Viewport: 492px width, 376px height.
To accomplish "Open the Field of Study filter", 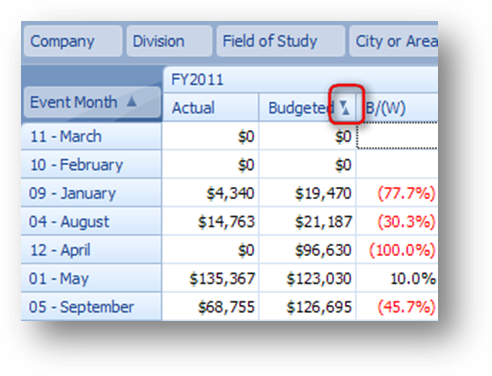I will click(x=281, y=41).
